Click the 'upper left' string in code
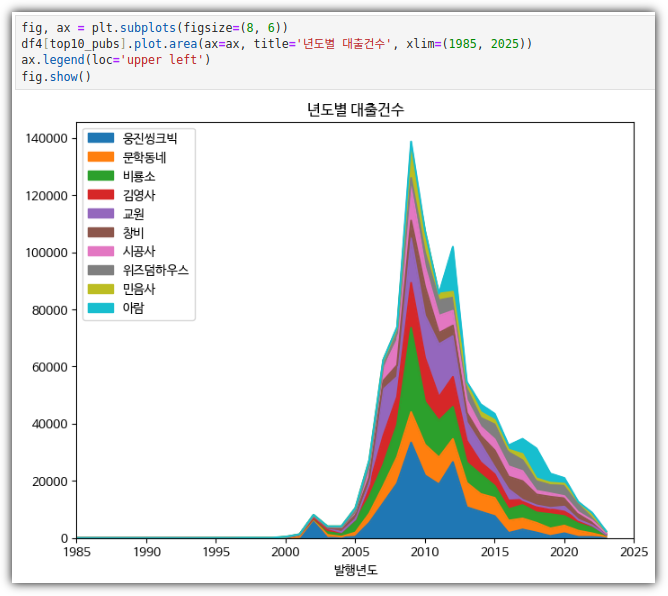The width and height of the screenshot is (668, 596). click(x=162, y=60)
